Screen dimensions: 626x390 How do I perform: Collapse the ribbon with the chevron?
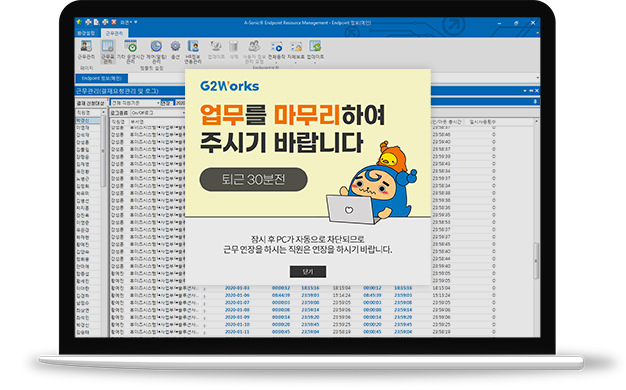537,33
